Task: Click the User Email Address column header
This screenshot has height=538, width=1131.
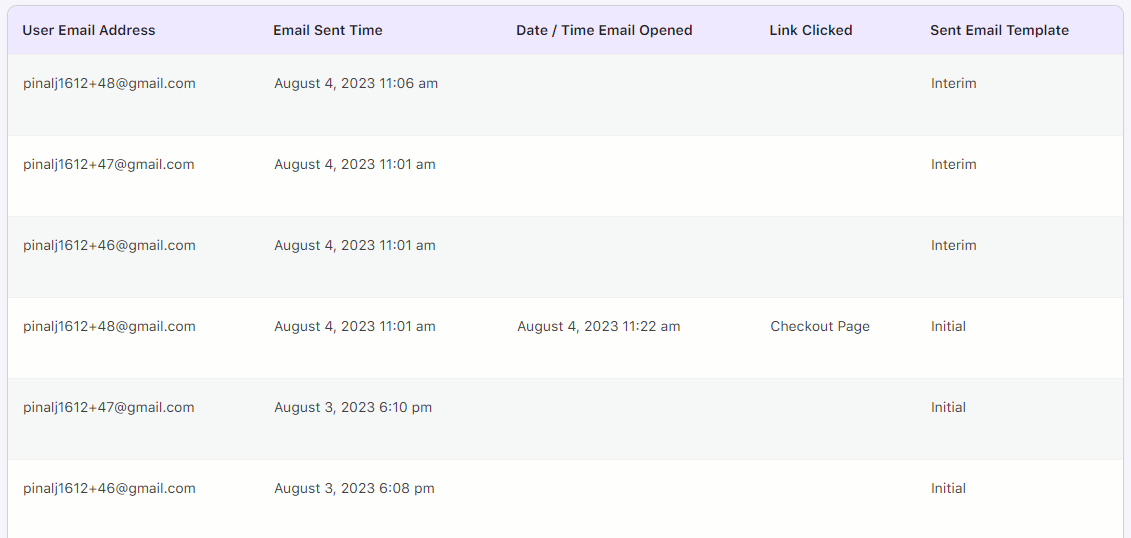Action: (89, 30)
